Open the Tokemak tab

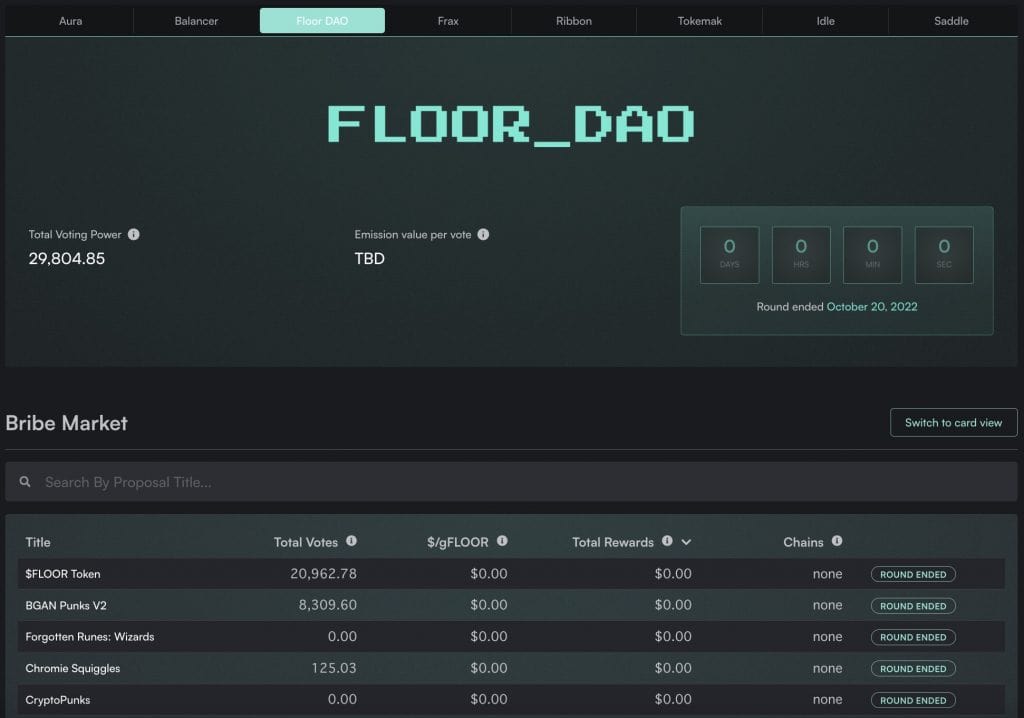pos(699,21)
